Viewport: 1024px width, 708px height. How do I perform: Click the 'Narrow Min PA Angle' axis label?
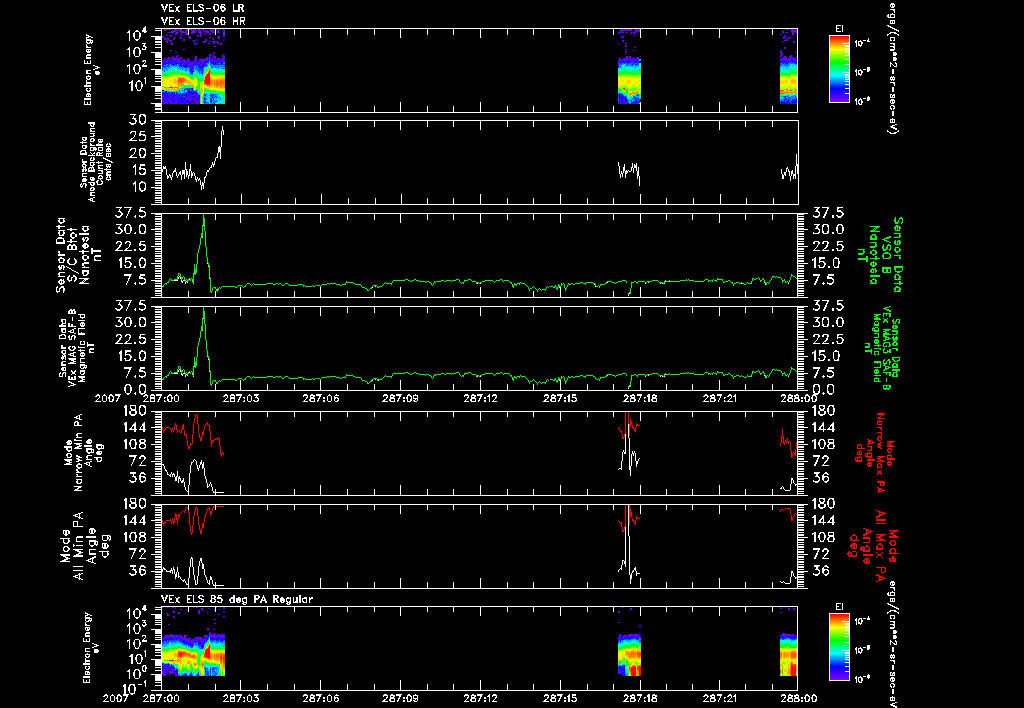pyautogui.click(x=83, y=453)
